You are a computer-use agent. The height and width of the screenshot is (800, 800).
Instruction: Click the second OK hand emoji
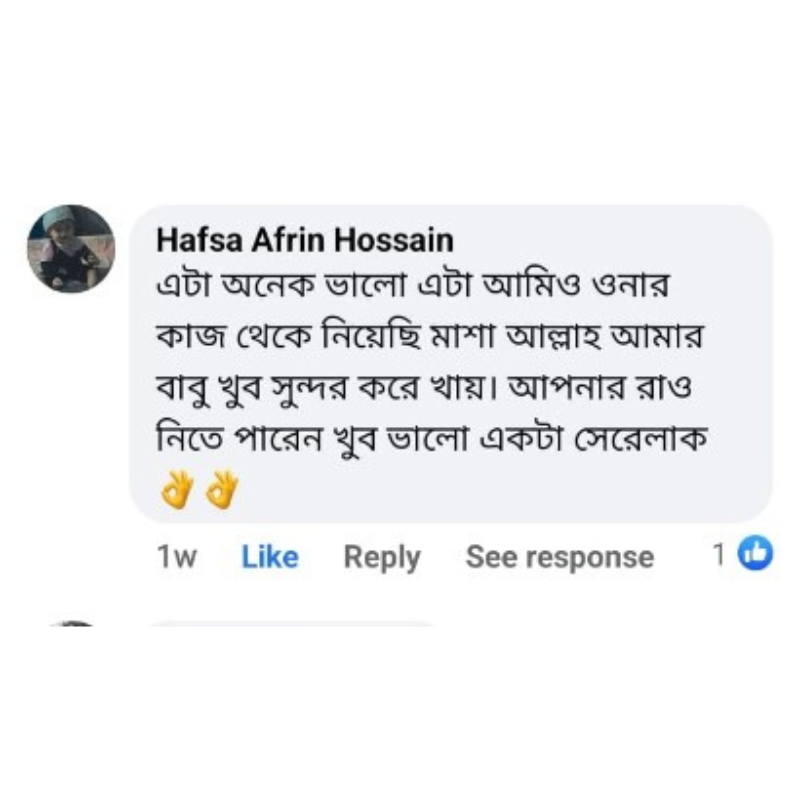coord(220,493)
